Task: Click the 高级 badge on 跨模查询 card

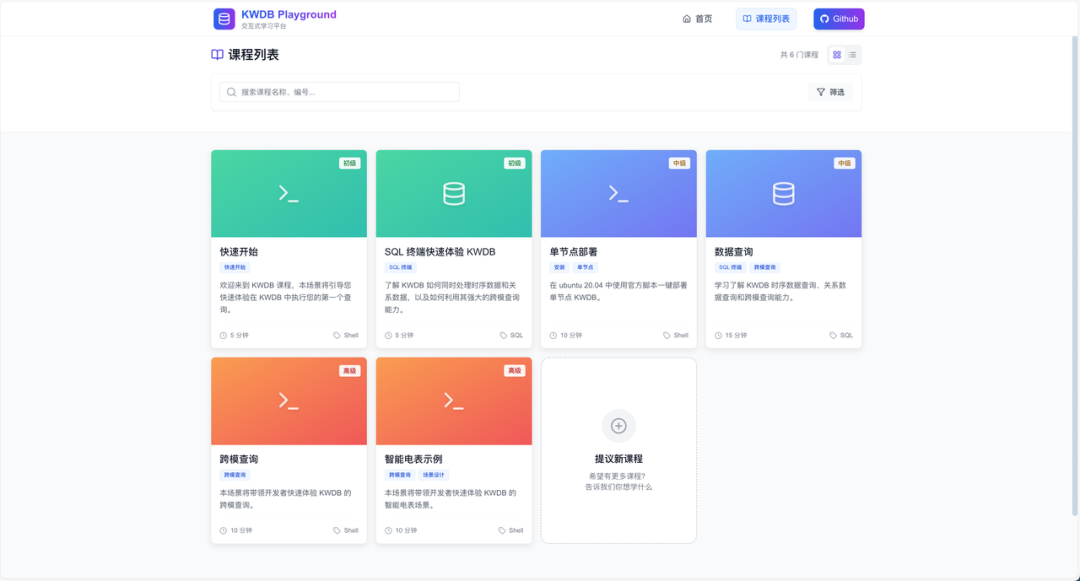Action: coord(350,371)
